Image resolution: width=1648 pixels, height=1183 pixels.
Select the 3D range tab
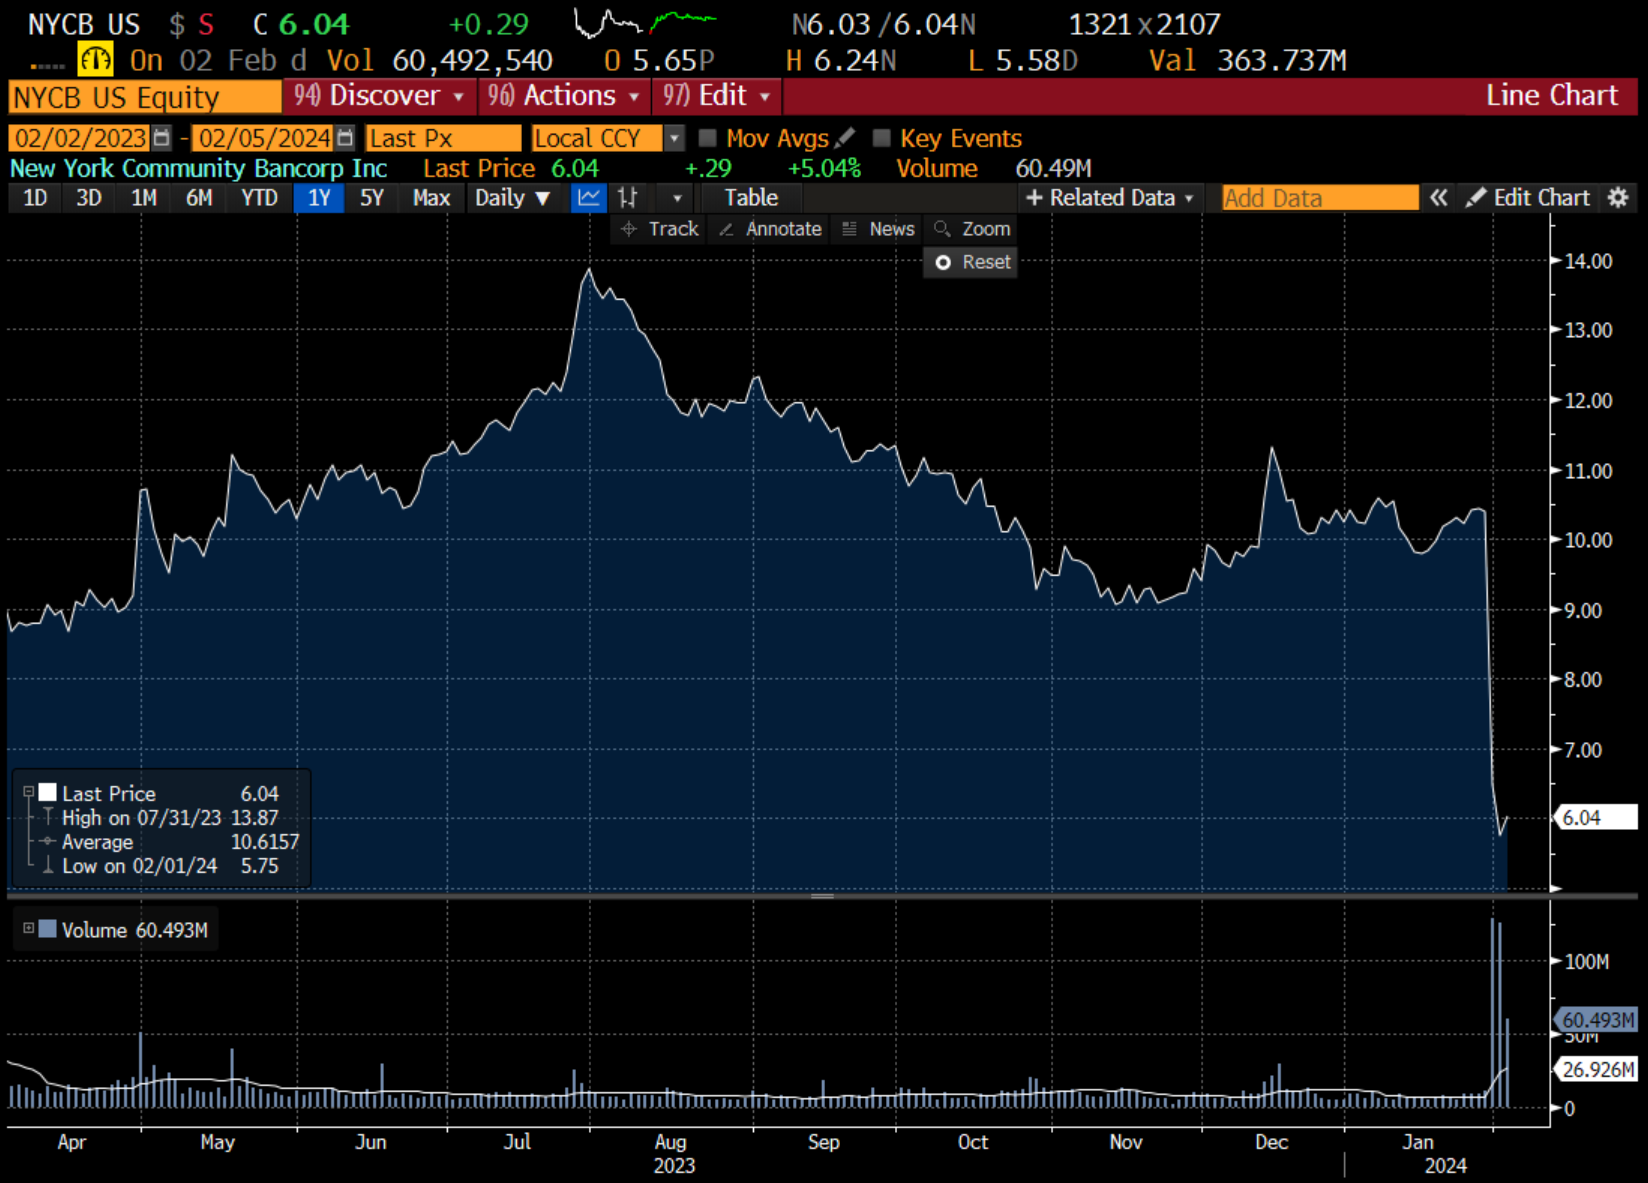pyautogui.click(x=89, y=198)
